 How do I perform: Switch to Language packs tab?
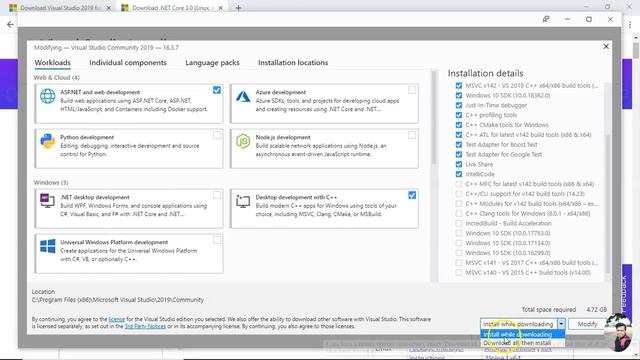pos(212,62)
